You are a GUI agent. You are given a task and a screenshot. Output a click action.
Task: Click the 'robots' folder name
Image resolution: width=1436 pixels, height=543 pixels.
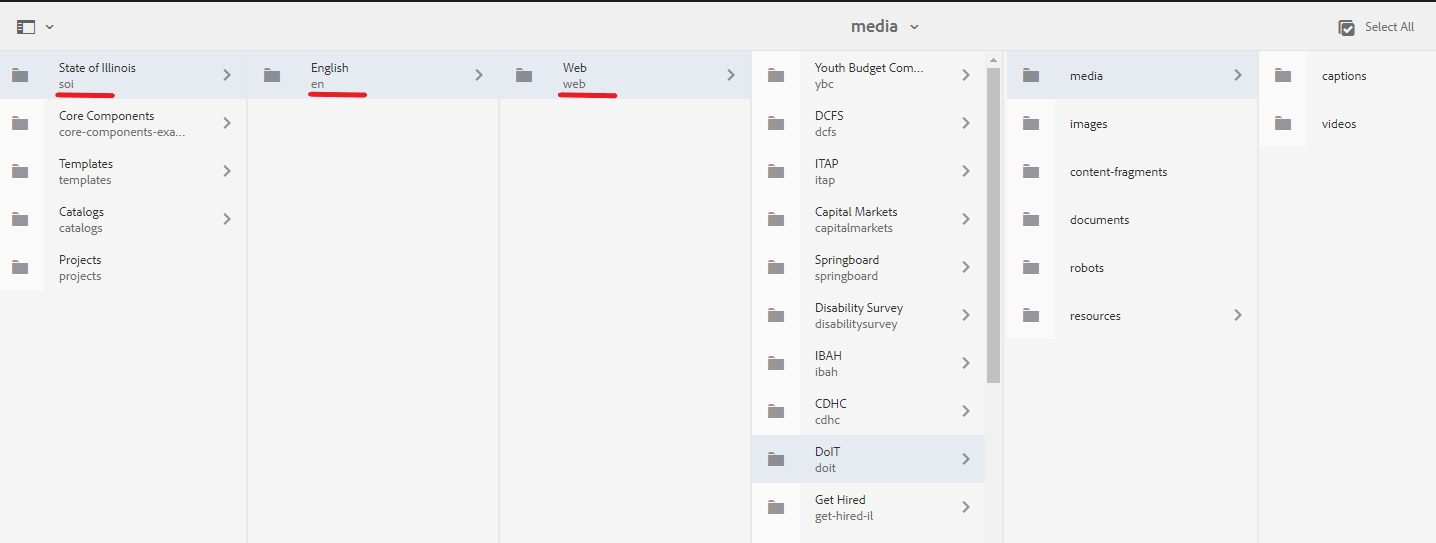1087,268
